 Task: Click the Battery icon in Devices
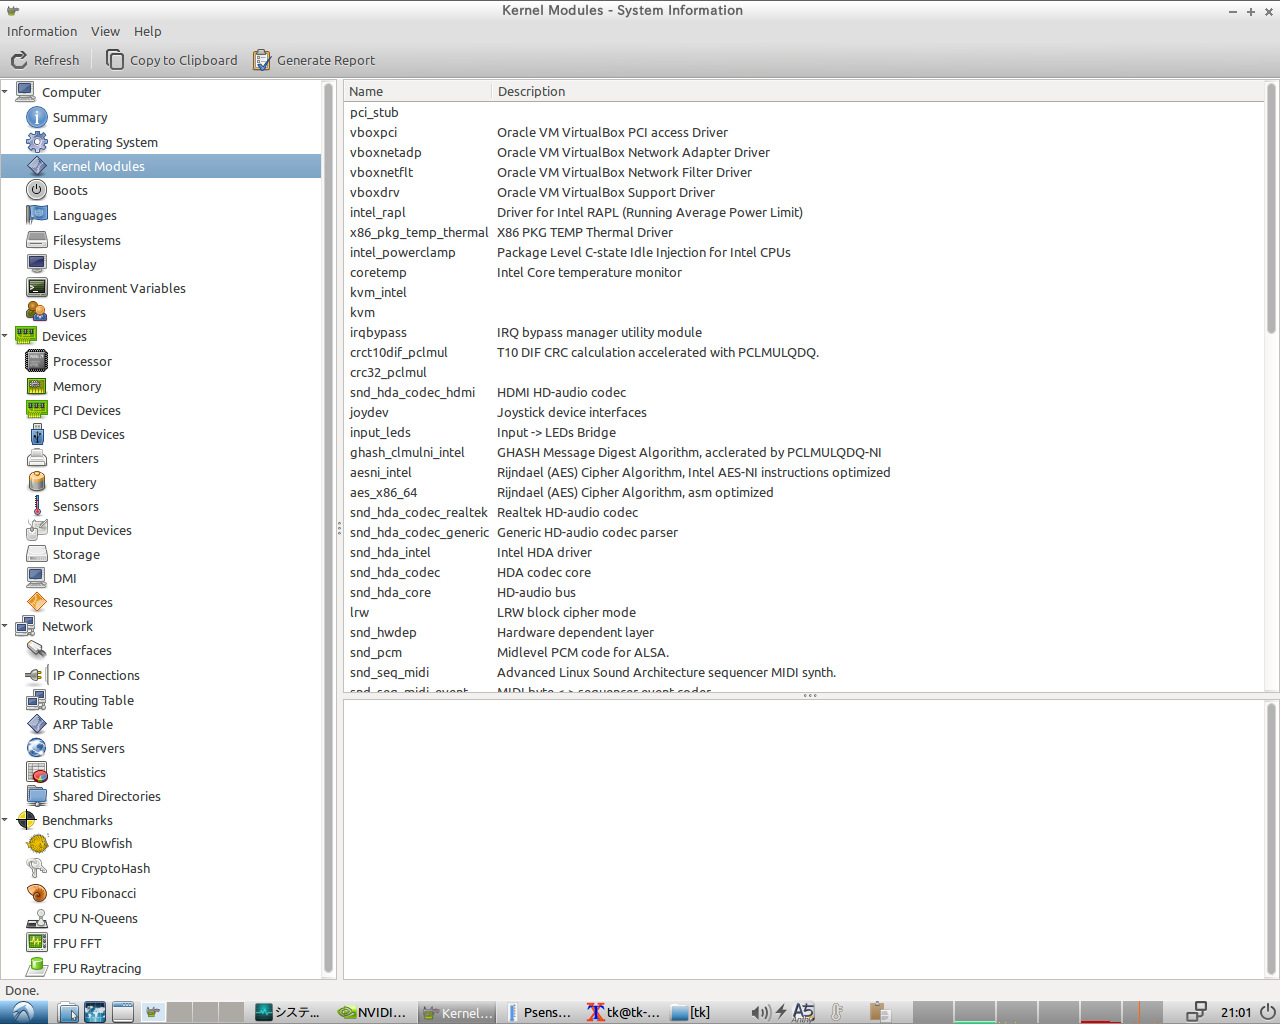(x=37, y=482)
